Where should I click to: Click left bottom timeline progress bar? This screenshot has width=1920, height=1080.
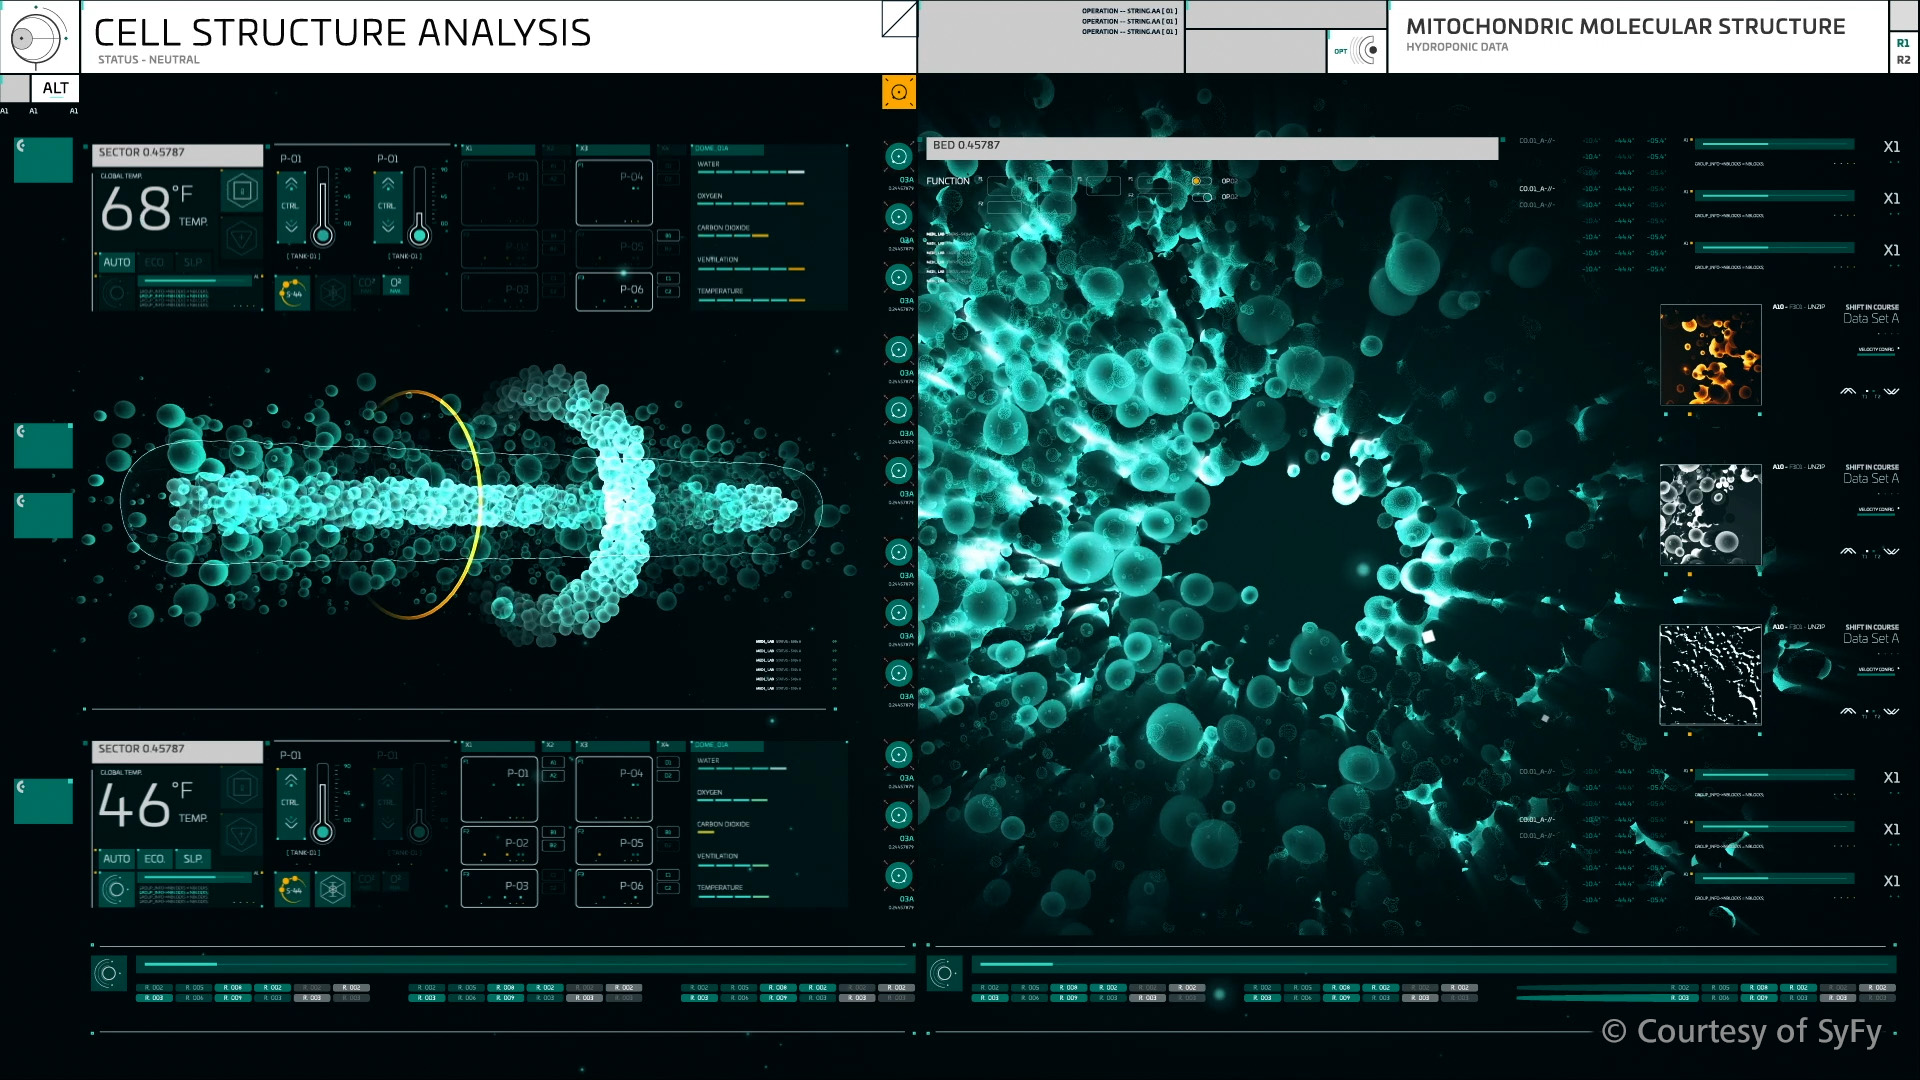[x=526, y=964]
